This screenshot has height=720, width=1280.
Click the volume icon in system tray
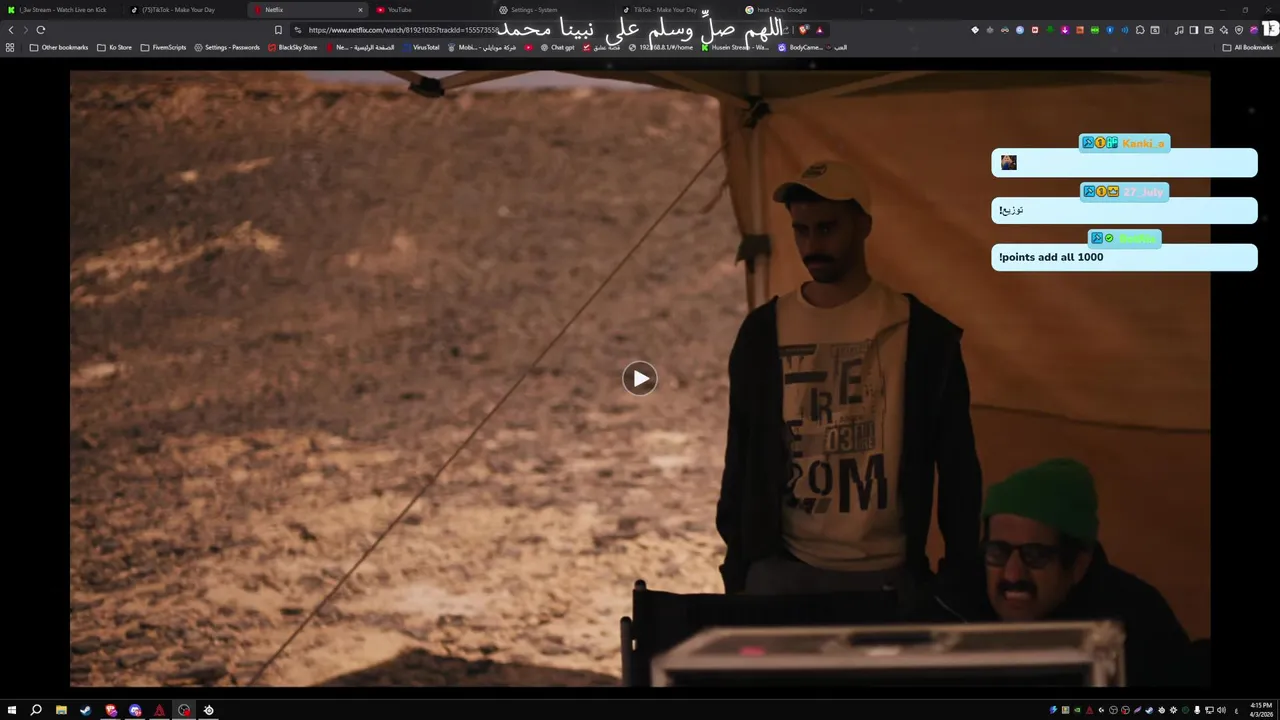1221,710
